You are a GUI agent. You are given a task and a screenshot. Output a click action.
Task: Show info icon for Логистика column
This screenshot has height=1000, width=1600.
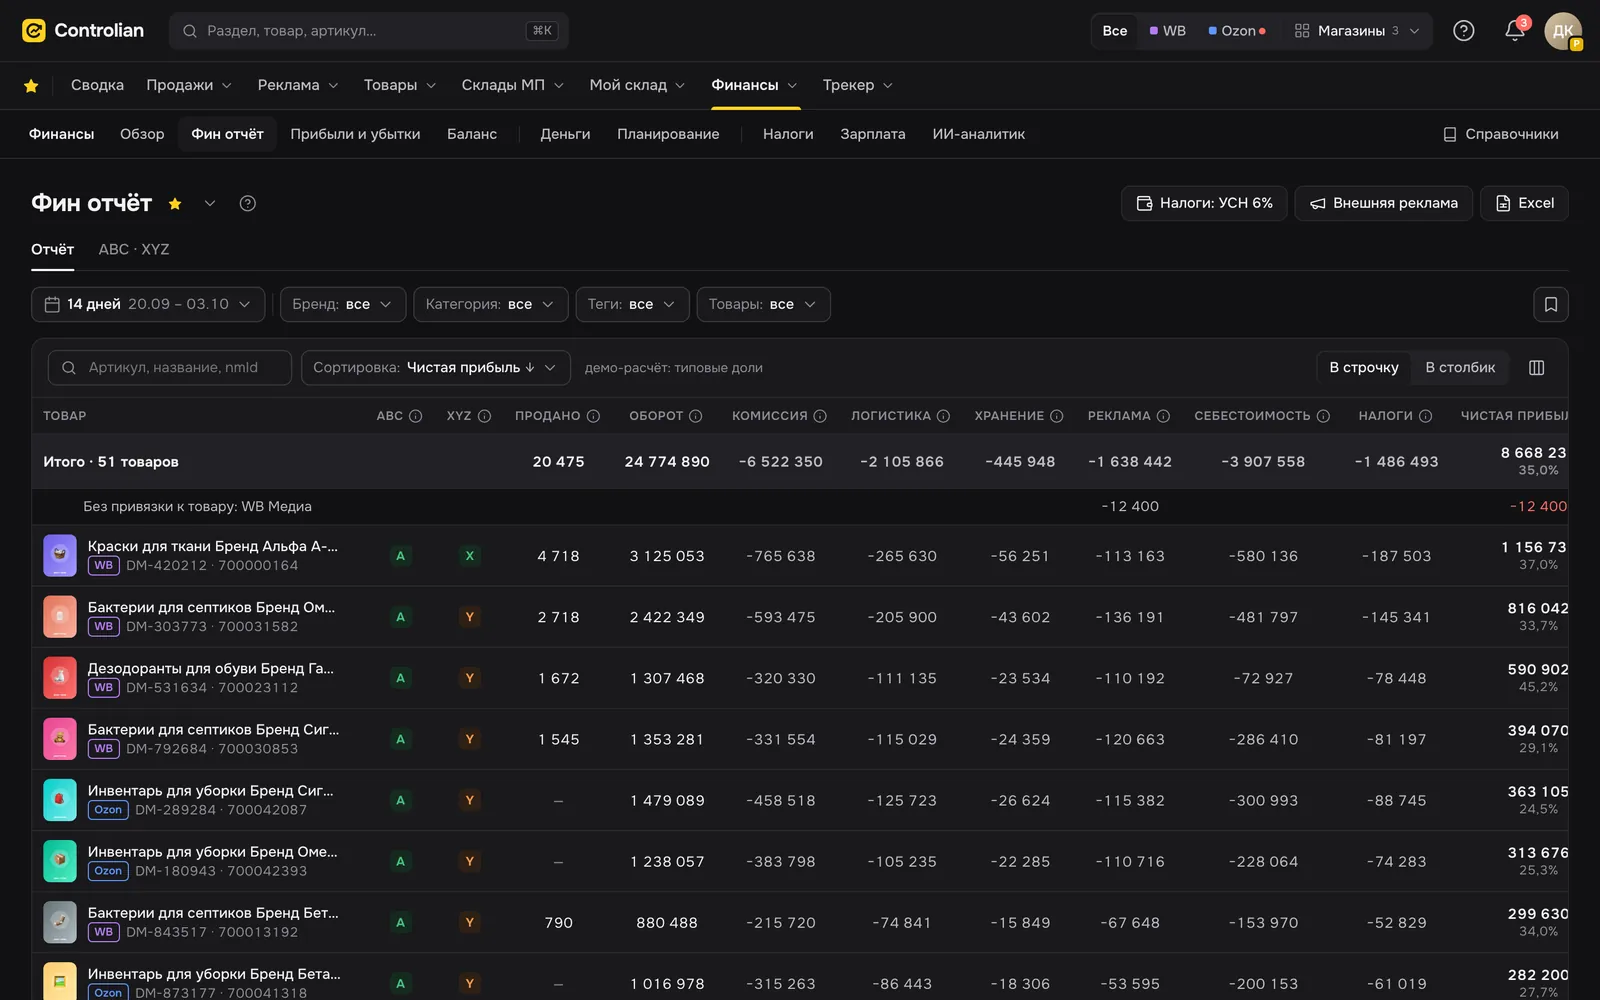(x=943, y=416)
